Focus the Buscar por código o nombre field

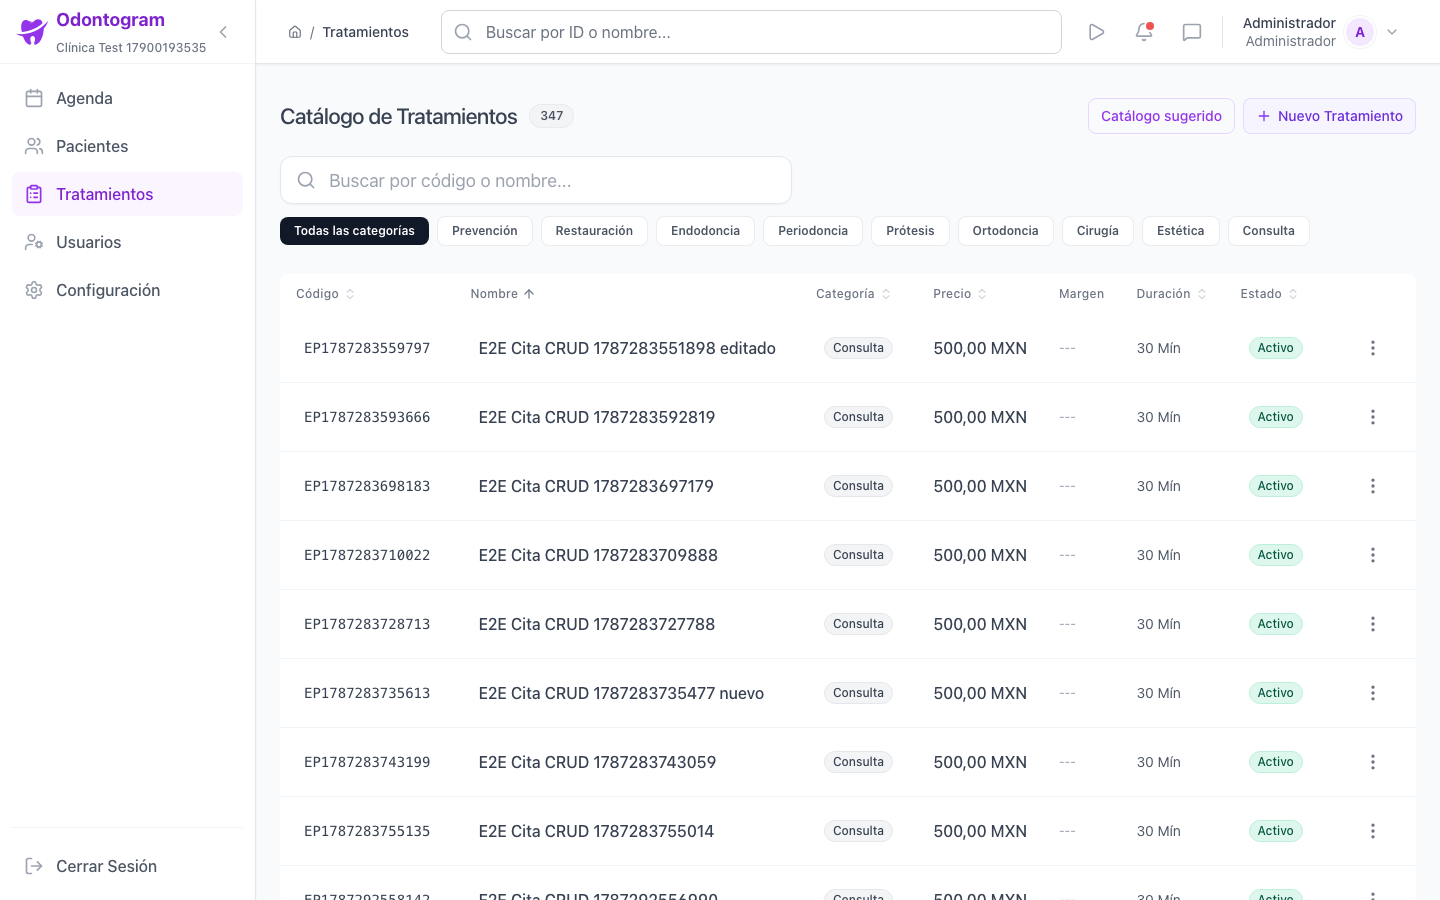pos(536,180)
